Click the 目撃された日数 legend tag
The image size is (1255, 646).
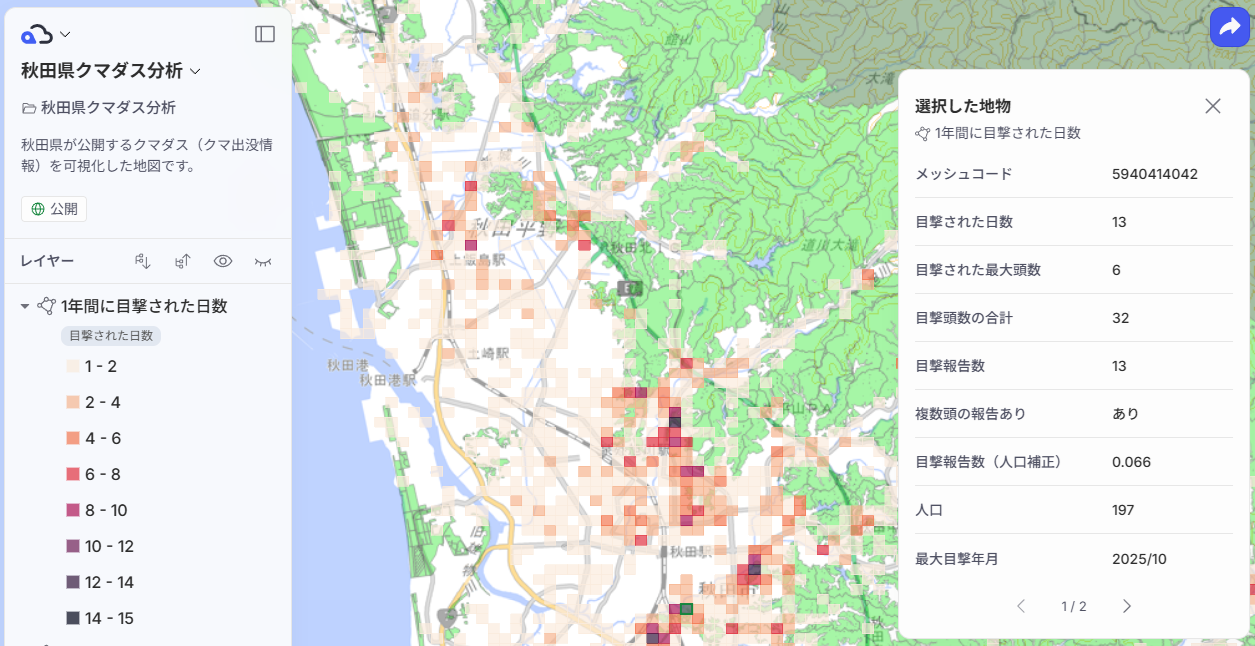point(111,336)
